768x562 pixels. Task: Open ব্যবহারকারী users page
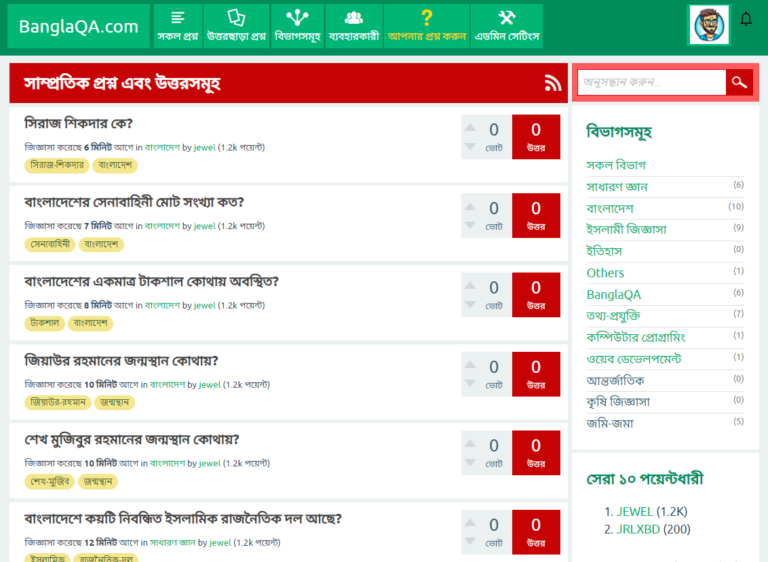click(x=353, y=26)
